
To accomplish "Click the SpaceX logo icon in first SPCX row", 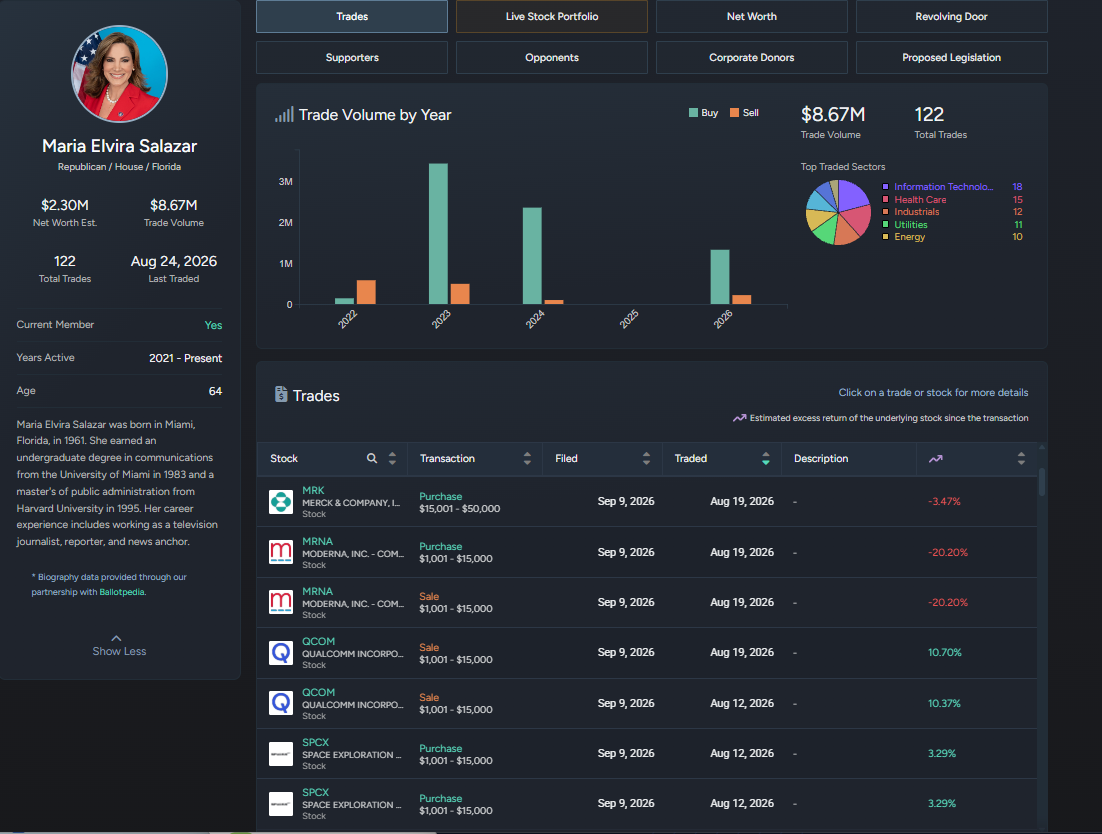I will 281,754.
